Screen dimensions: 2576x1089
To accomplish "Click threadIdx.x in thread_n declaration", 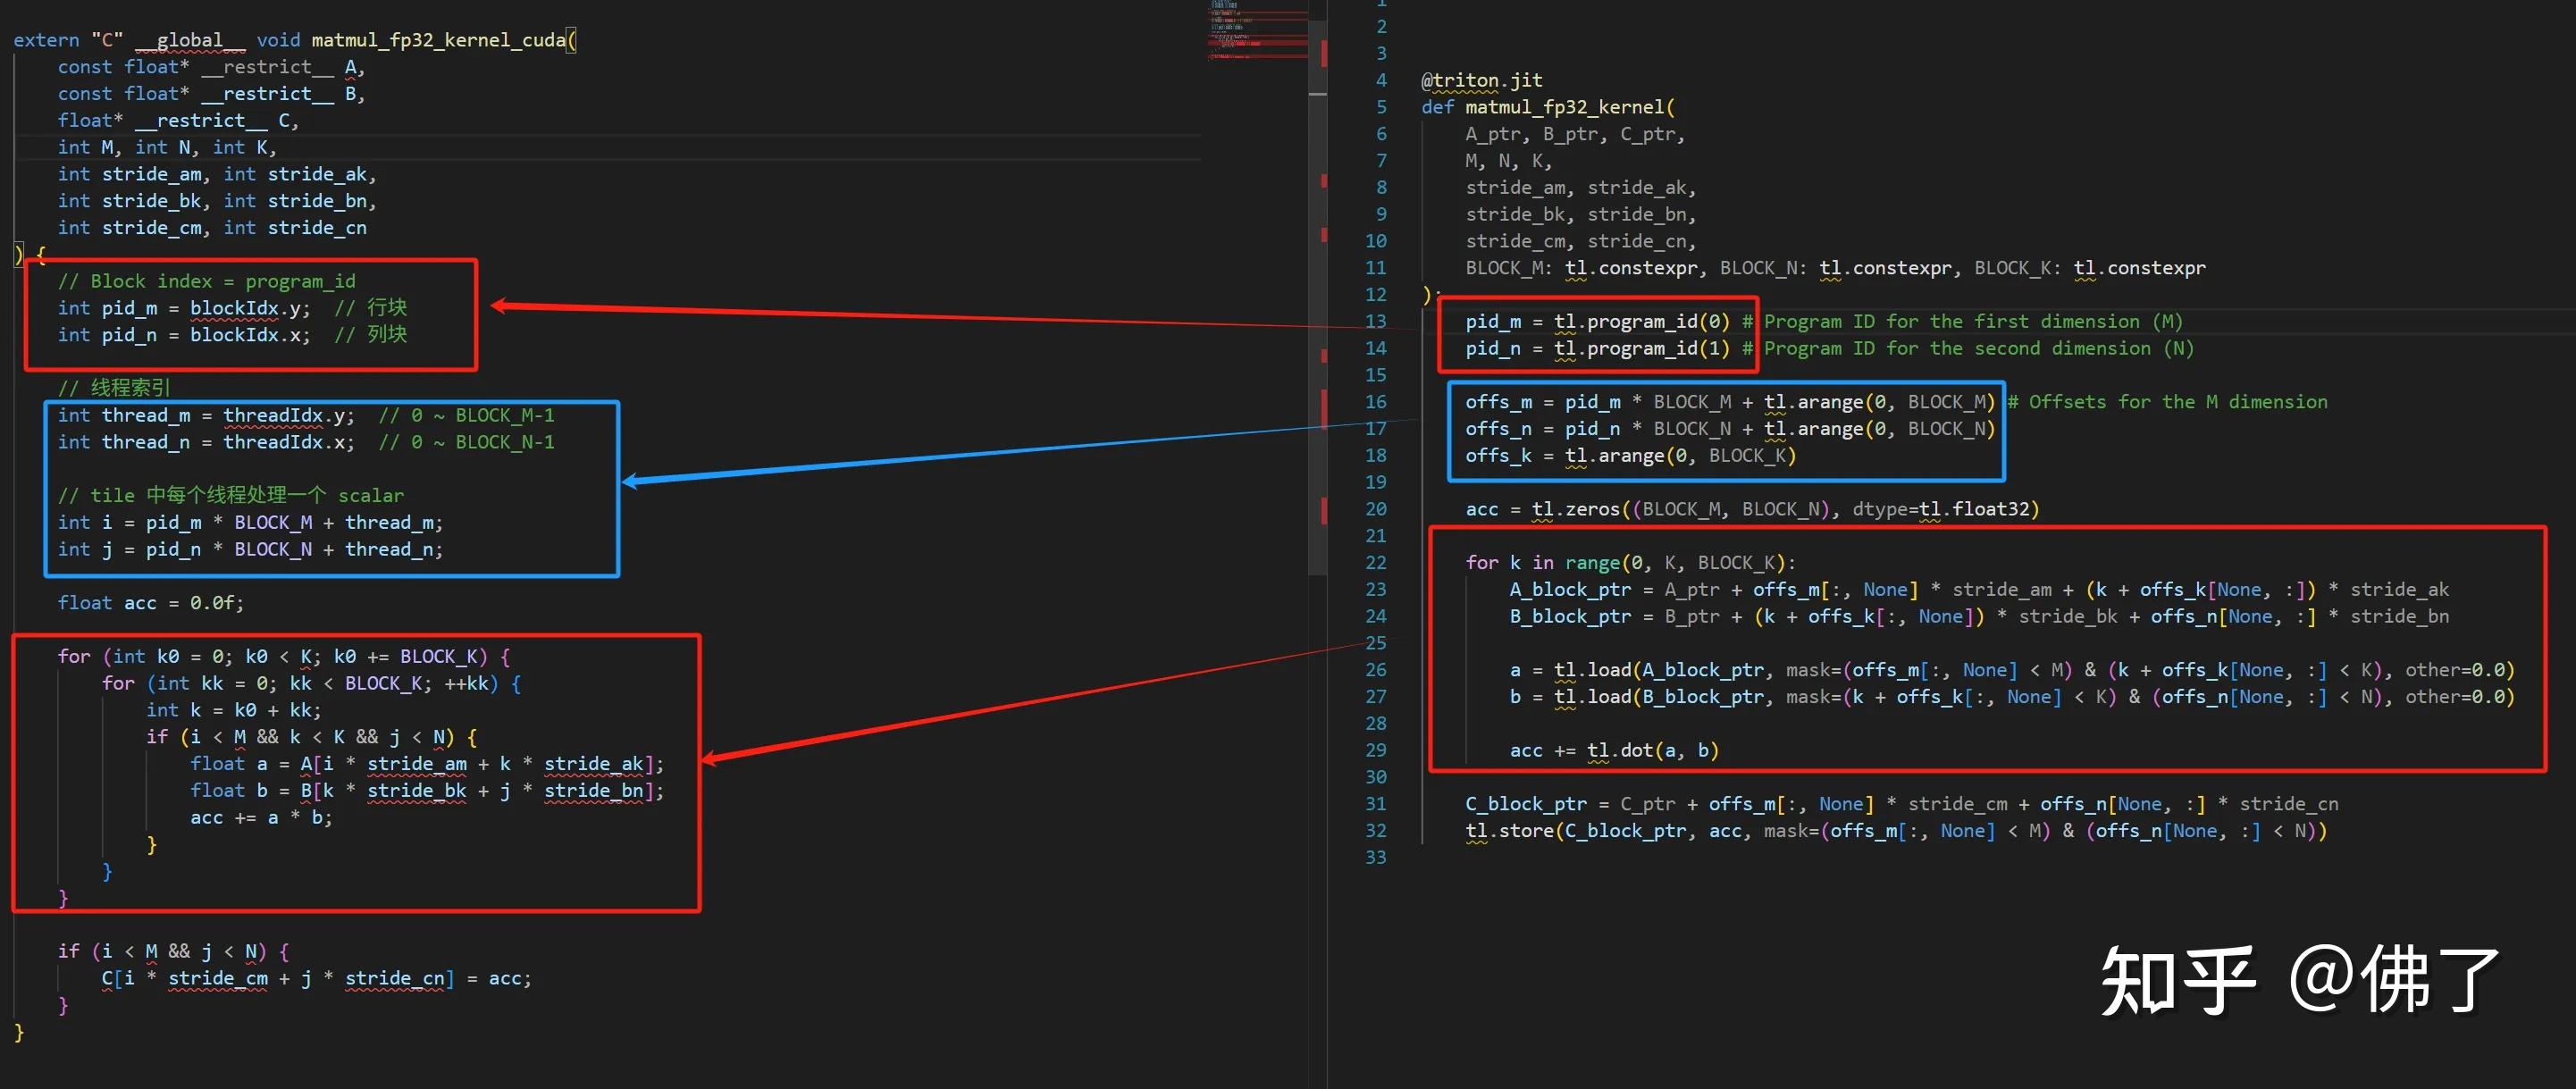I will [x=287, y=442].
